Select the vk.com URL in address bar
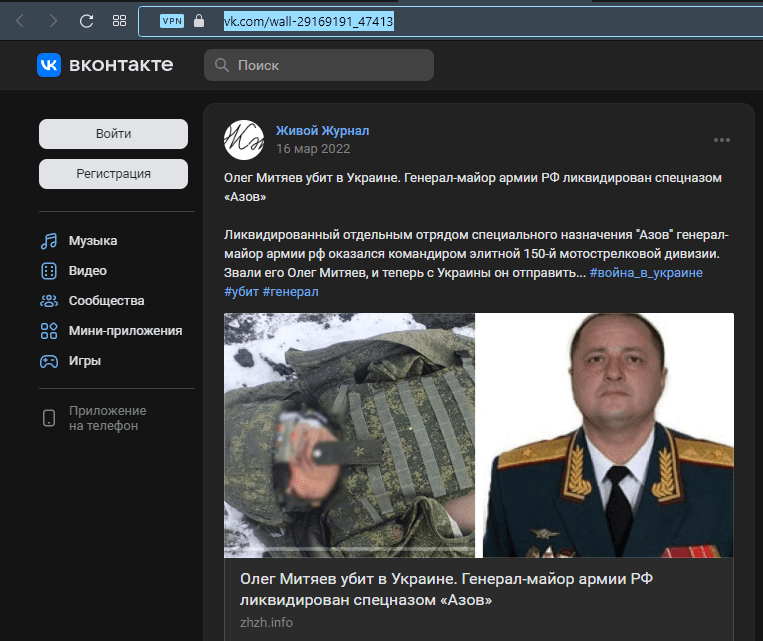Image resolution: width=763 pixels, height=641 pixels. (x=309, y=21)
